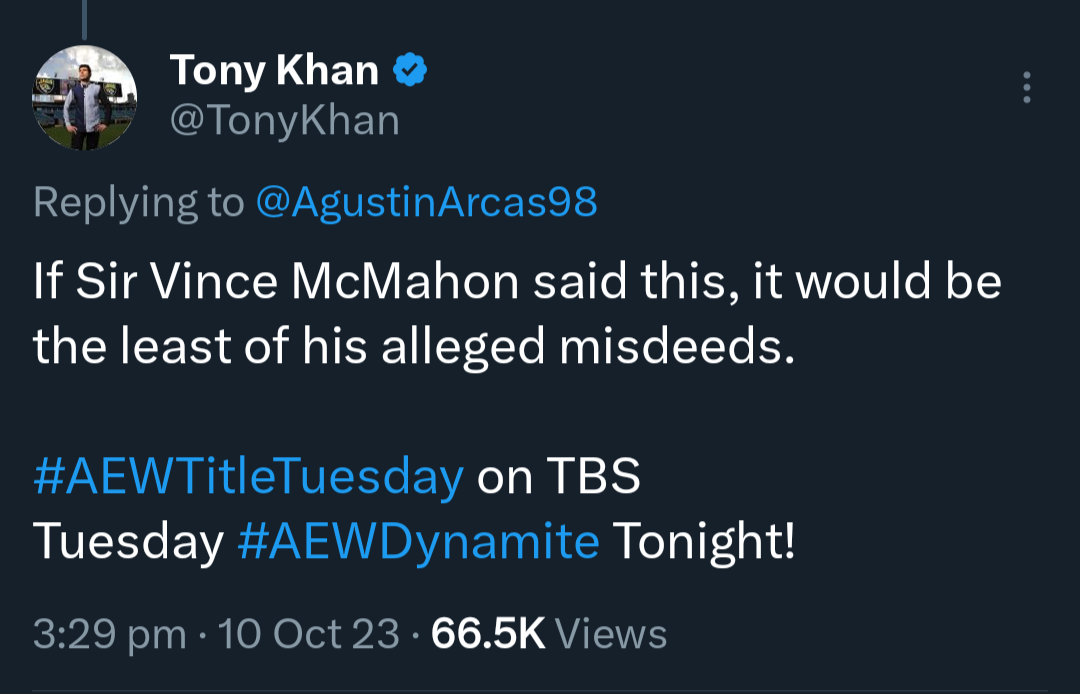Click the blue verified checkmark badge
The height and width of the screenshot is (694, 1080).
click(x=410, y=70)
